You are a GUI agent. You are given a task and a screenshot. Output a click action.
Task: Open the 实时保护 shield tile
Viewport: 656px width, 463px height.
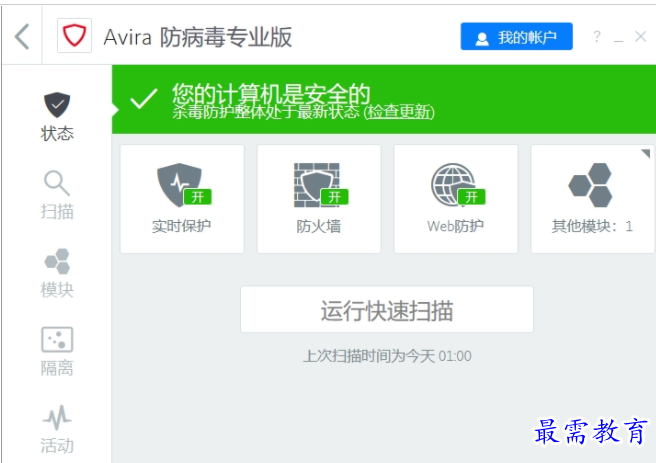point(182,199)
